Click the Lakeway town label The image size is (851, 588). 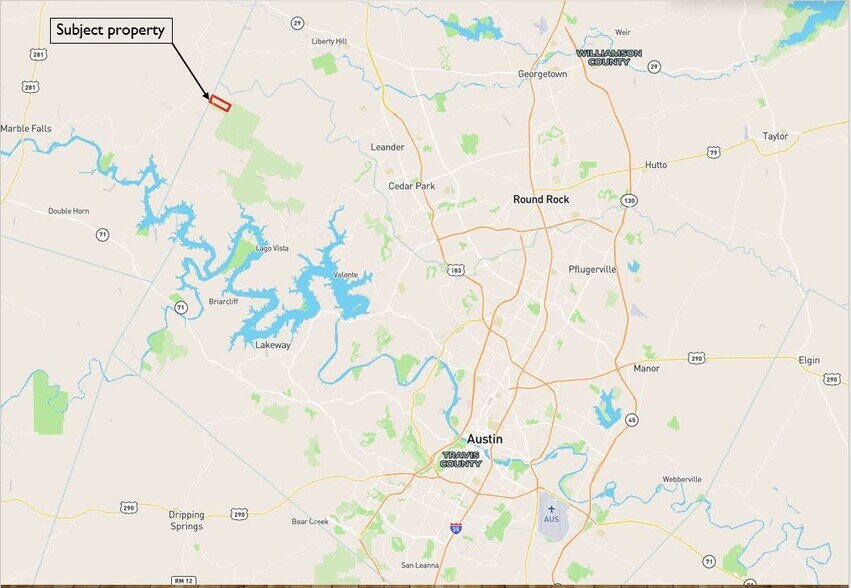pyautogui.click(x=273, y=345)
